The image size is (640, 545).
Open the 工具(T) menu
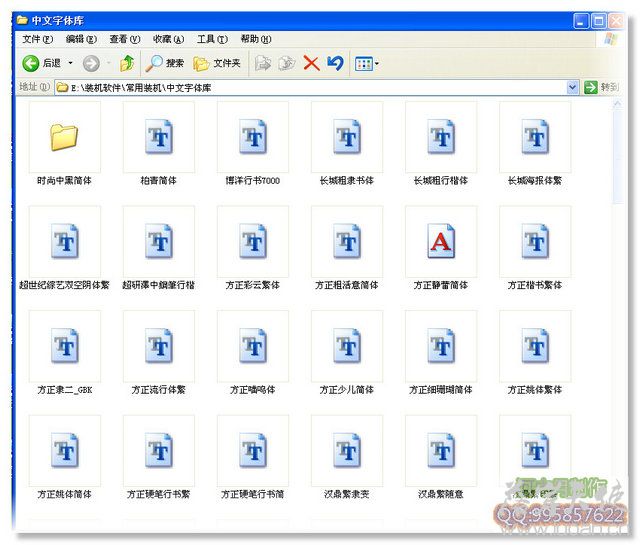pos(212,39)
